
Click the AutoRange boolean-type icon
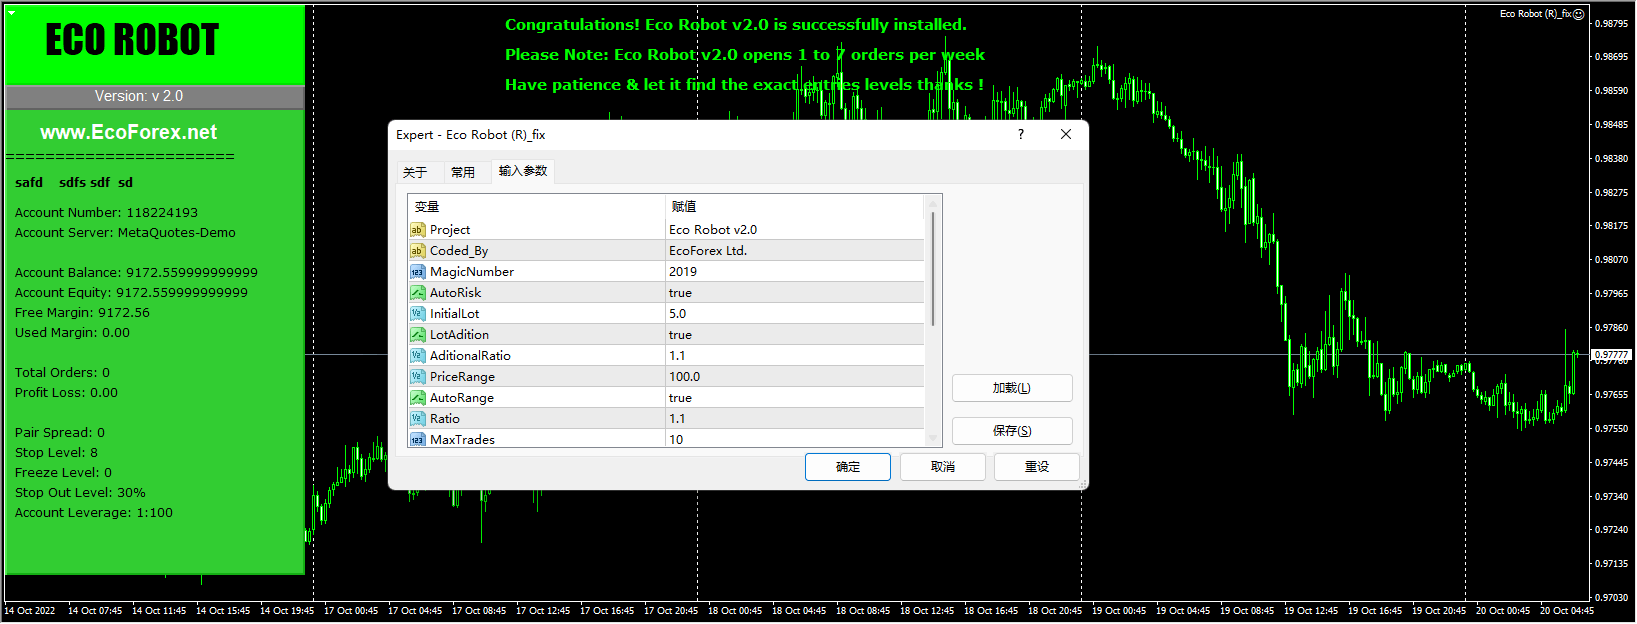click(x=418, y=398)
